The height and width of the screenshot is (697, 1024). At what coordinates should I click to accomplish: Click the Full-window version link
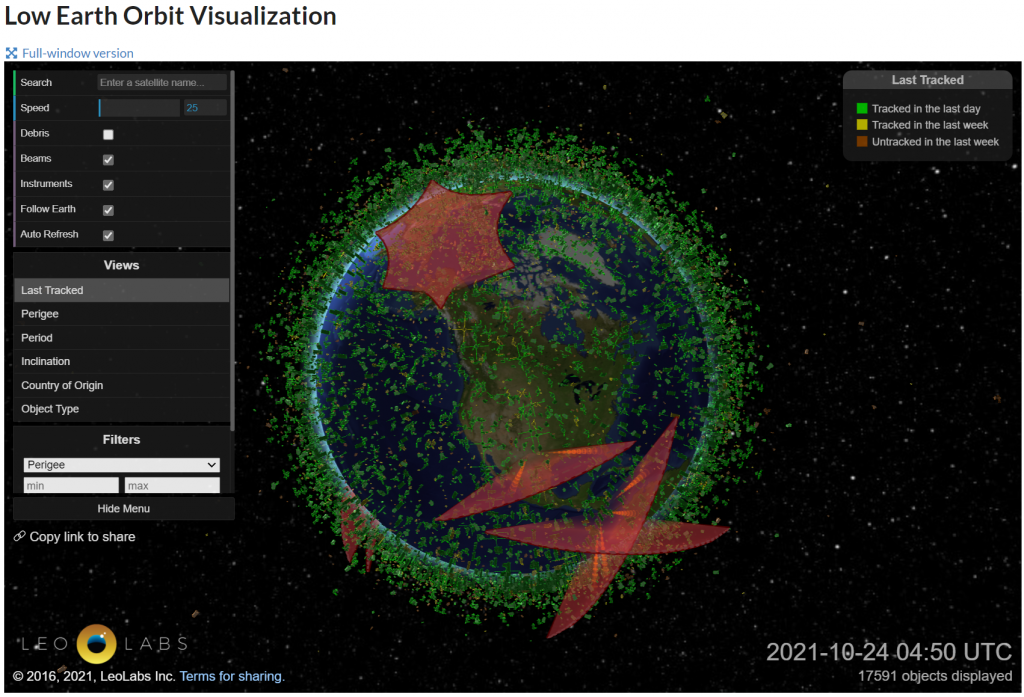pos(77,54)
